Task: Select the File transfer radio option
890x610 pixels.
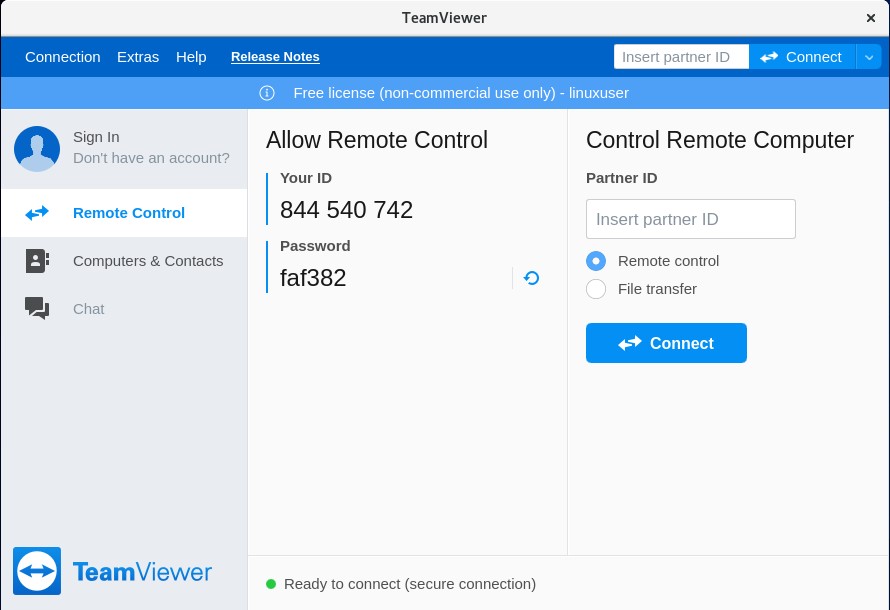Action: click(x=596, y=289)
